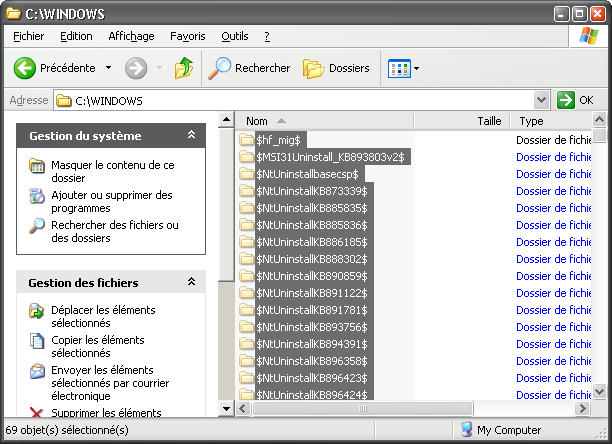Select the $NtUninstallKB896423$ folder
612x444 pixels.
click(x=312, y=378)
